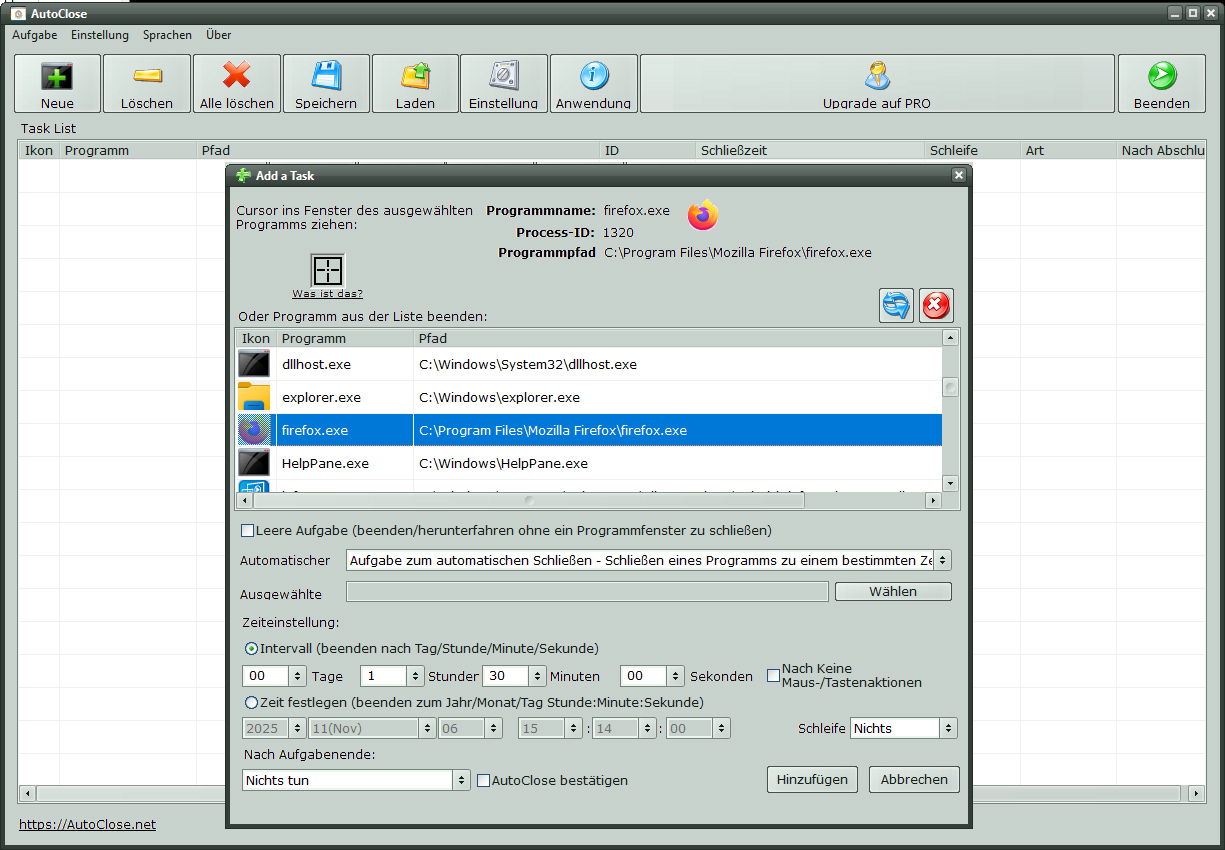Click the Upgrade auf PRO icon

[x=877, y=76]
